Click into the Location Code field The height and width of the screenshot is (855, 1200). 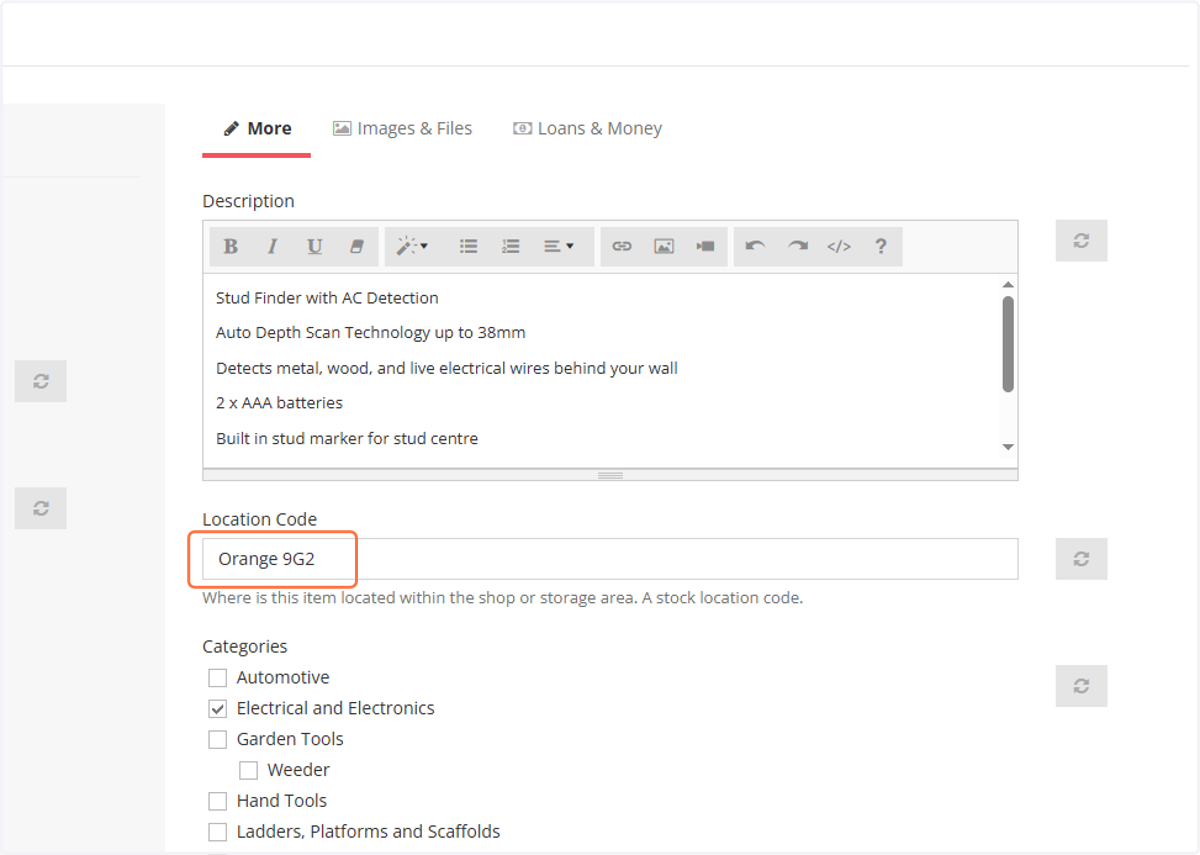click(610, 559)
